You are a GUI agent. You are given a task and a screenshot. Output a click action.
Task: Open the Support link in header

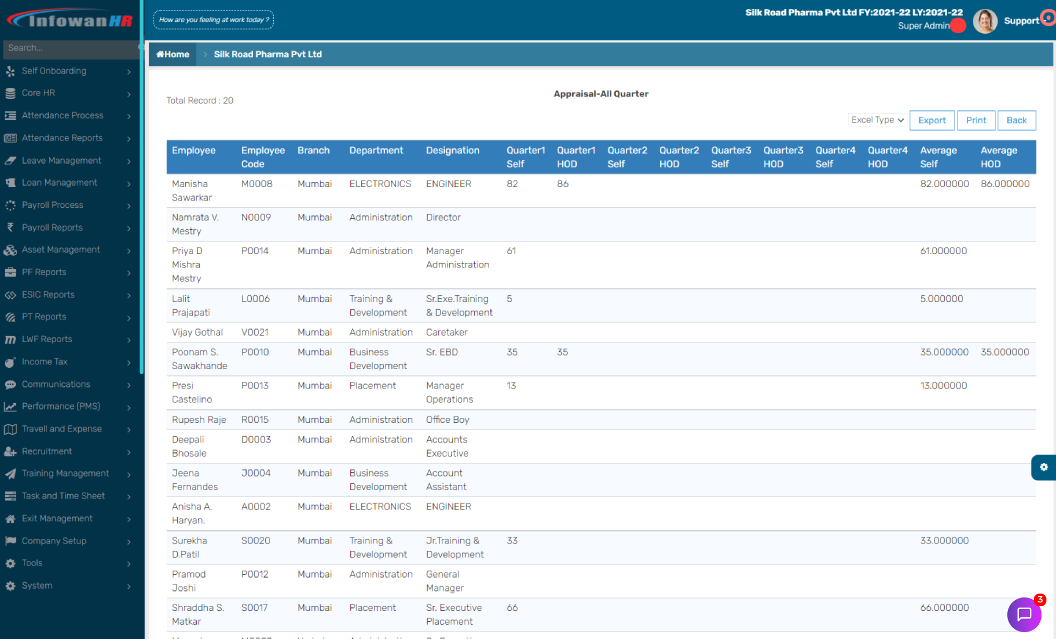(x=1021, y=21)
